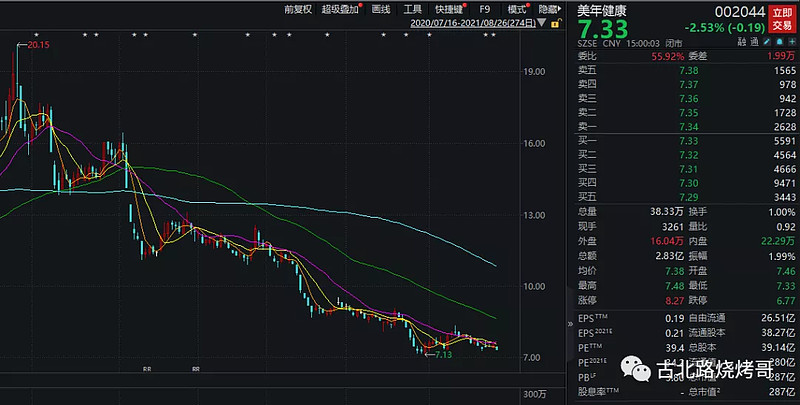Toggle the 隐藏 hide panel button

coord(550,9)
